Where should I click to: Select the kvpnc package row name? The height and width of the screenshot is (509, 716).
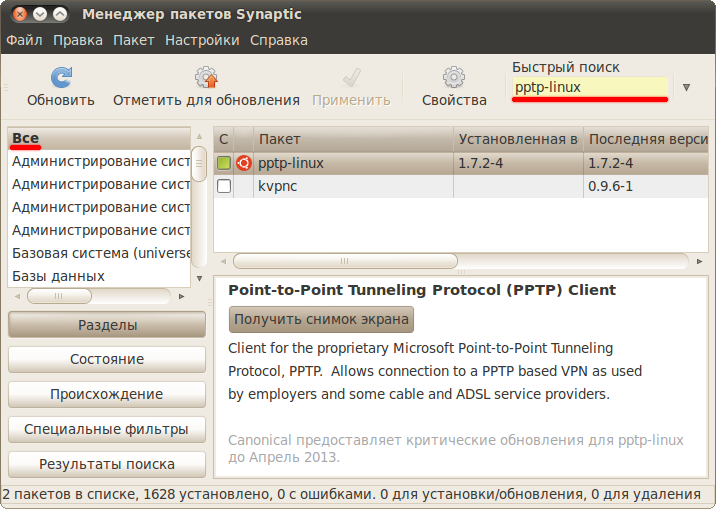pyautogui.click(x=278, y=186)
